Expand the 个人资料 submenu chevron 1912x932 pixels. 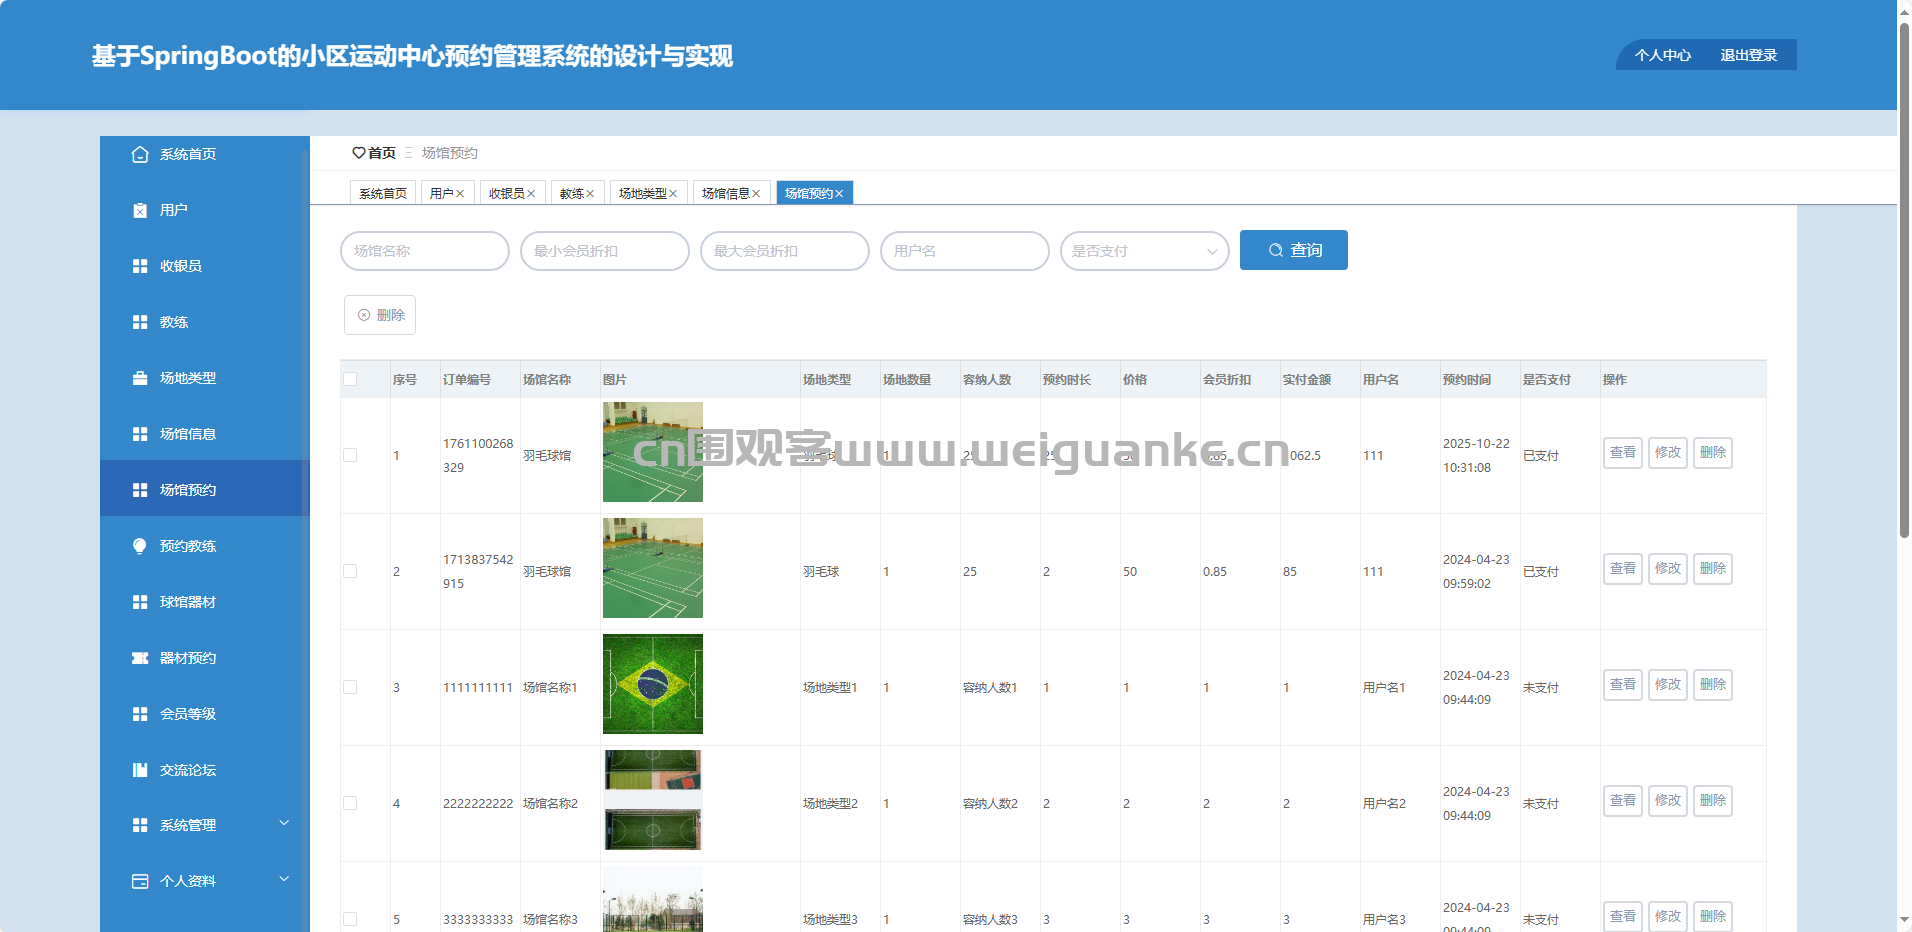tap(284, 879)
